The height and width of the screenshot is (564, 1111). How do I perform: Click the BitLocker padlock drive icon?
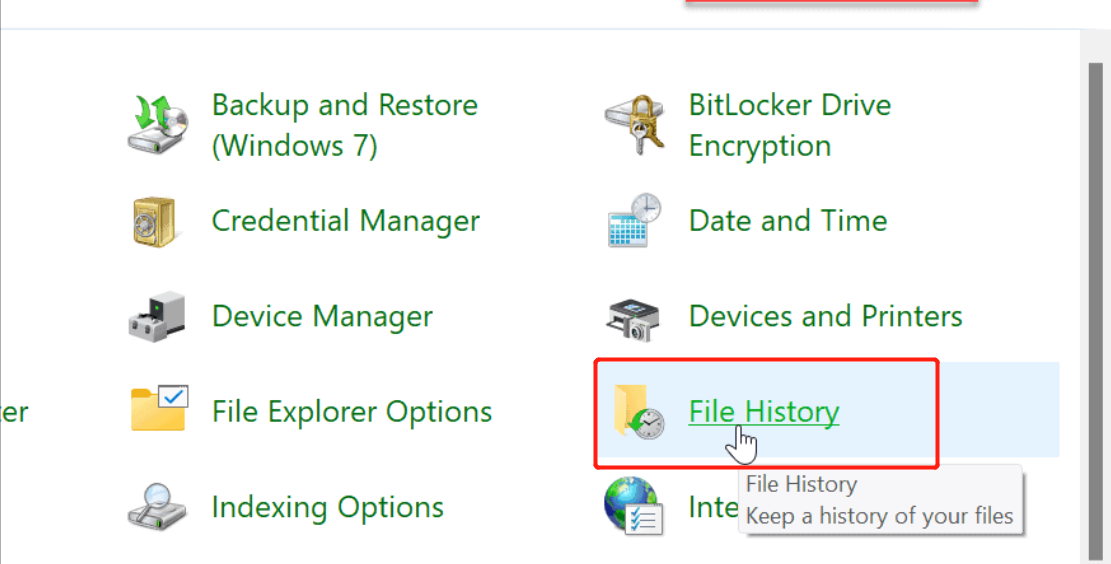[634, 125]
